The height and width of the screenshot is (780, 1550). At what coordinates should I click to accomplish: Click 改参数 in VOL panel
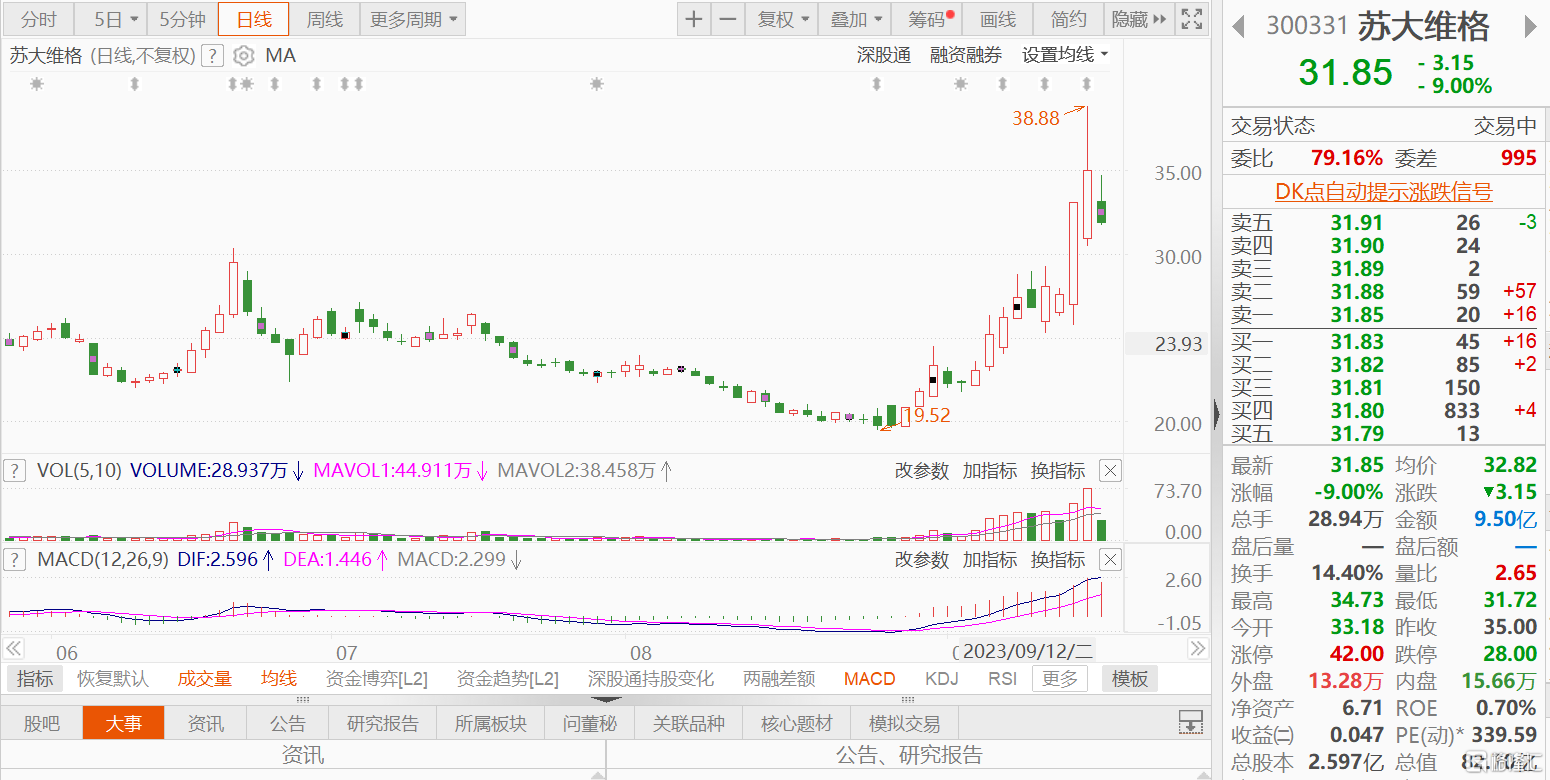coord(921,470)
